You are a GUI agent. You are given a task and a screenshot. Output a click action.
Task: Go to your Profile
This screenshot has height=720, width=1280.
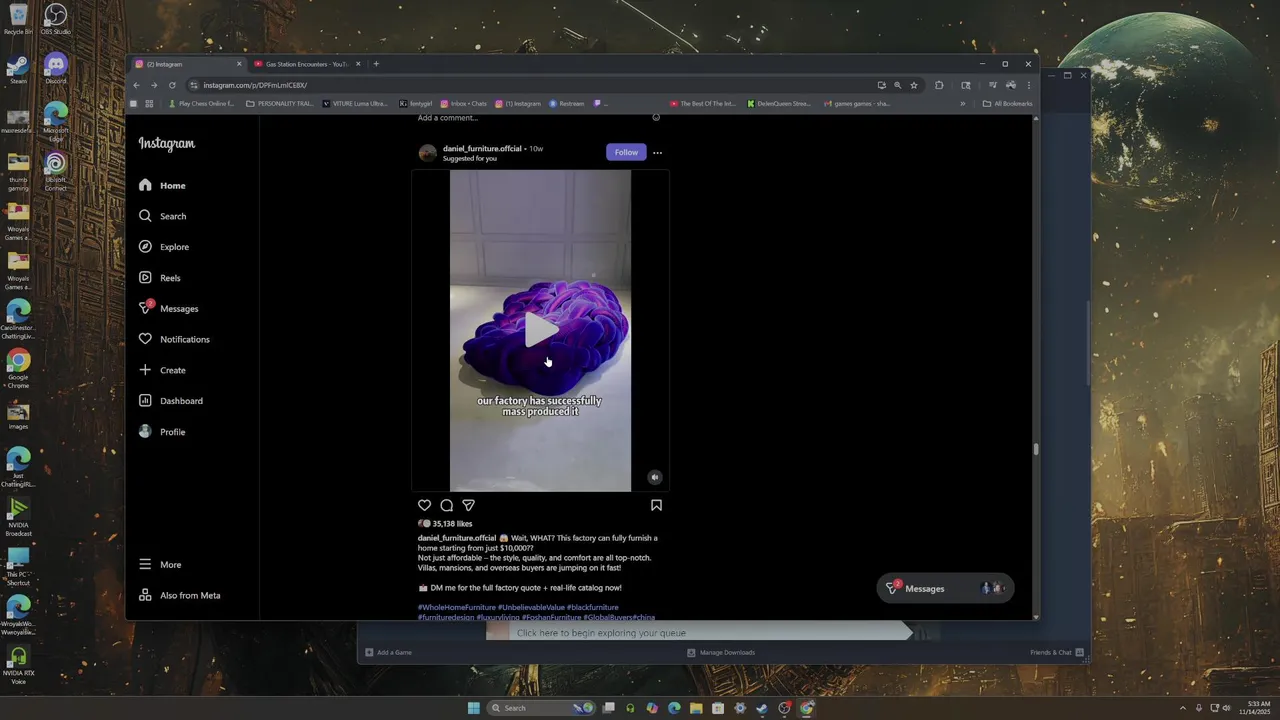(162, 432)
